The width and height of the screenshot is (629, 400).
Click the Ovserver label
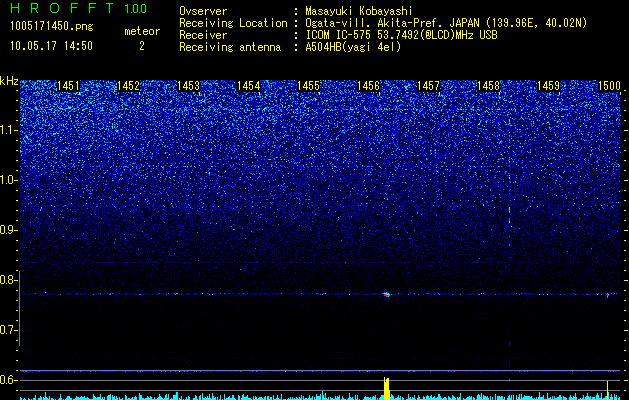coord(203,11)
